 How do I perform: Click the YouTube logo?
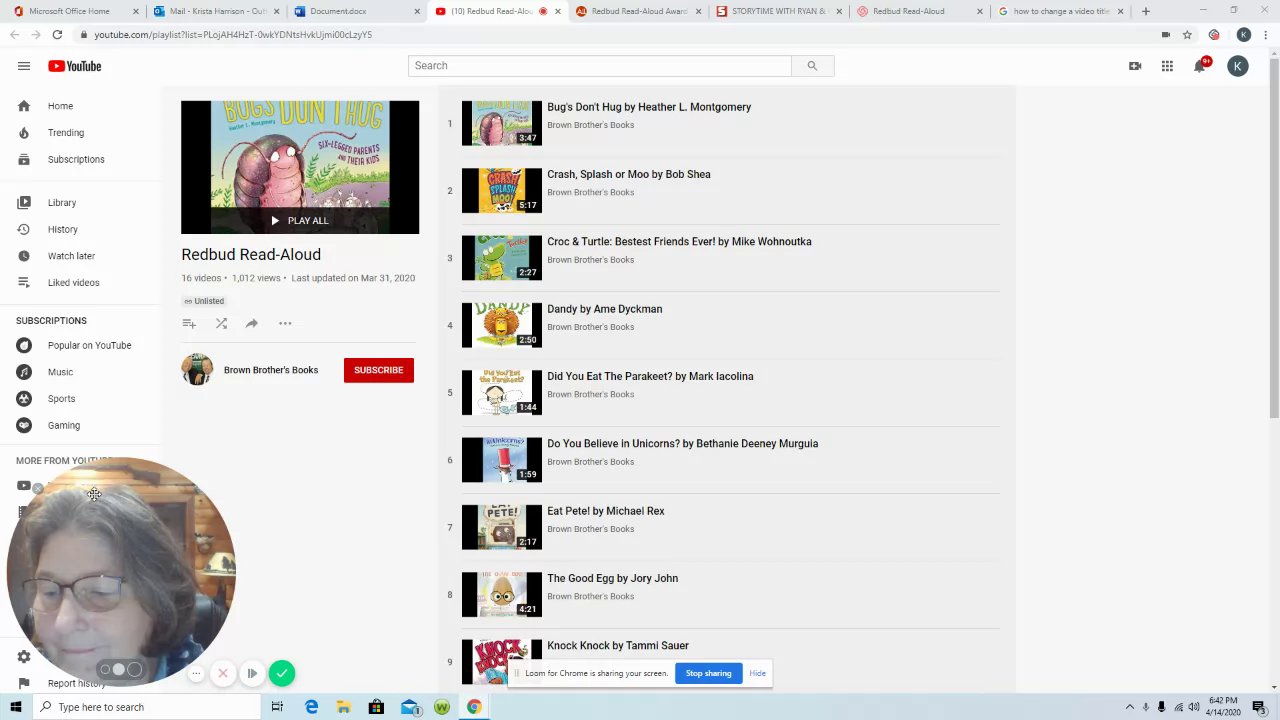click(x=75, y=66)
